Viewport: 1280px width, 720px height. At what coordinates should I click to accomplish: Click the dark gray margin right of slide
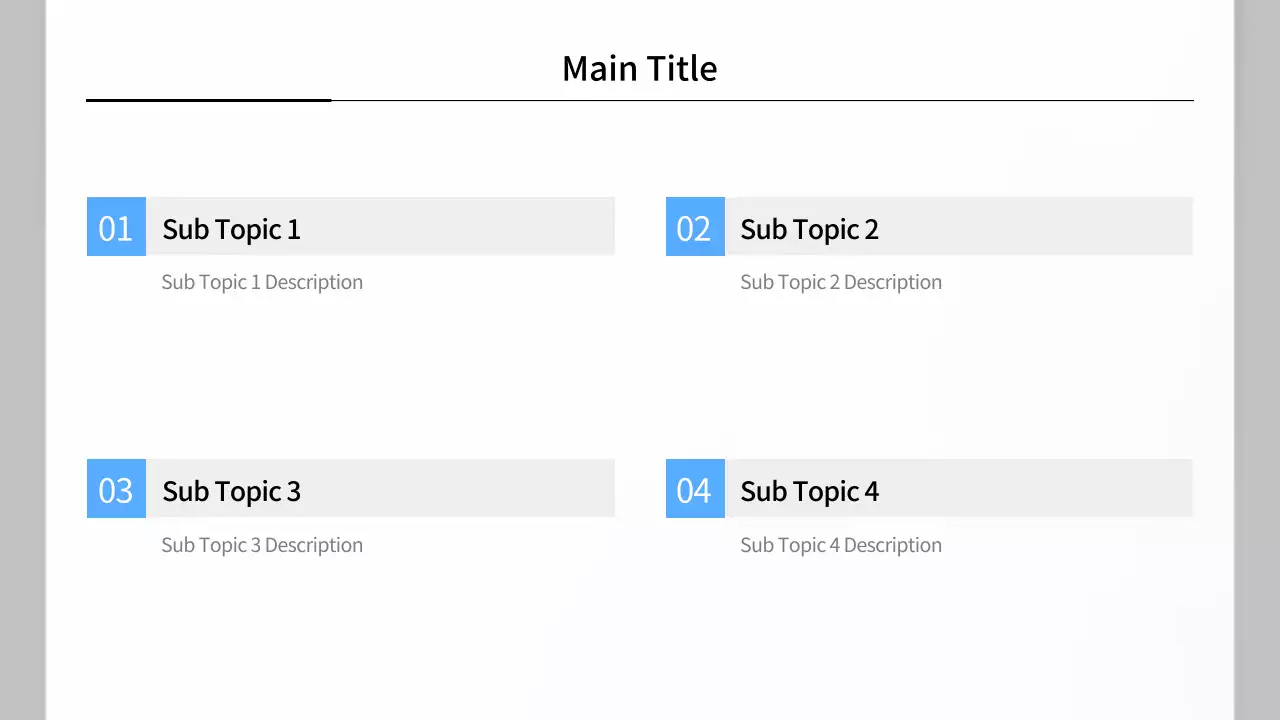[1258, 360]
